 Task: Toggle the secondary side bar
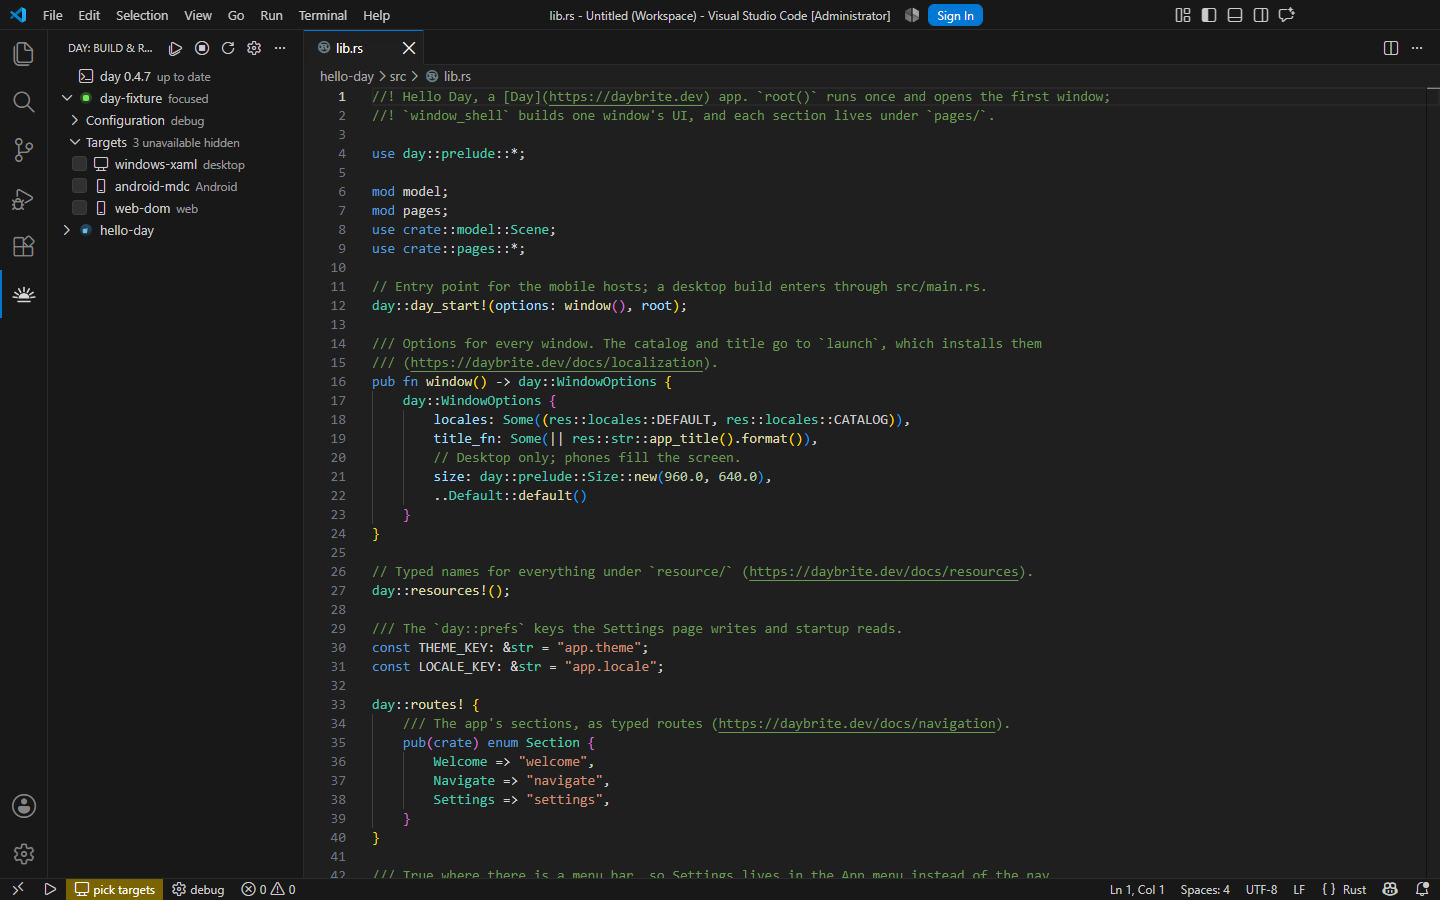[x=1261, y=15]
